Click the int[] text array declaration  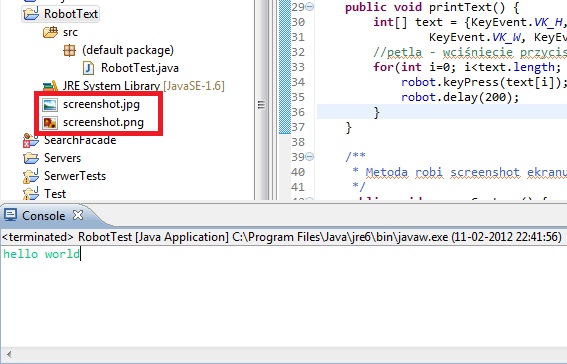click(x=469, y=22)
